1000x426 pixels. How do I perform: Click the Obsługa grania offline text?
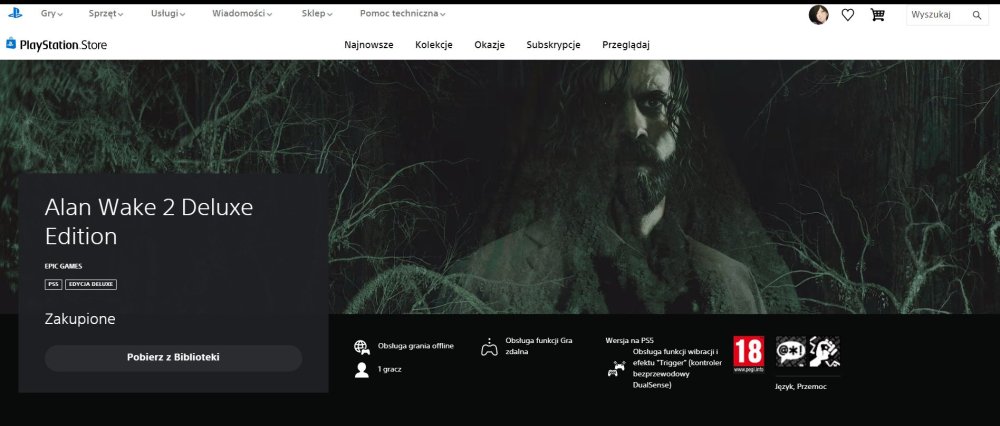point(415,346)
